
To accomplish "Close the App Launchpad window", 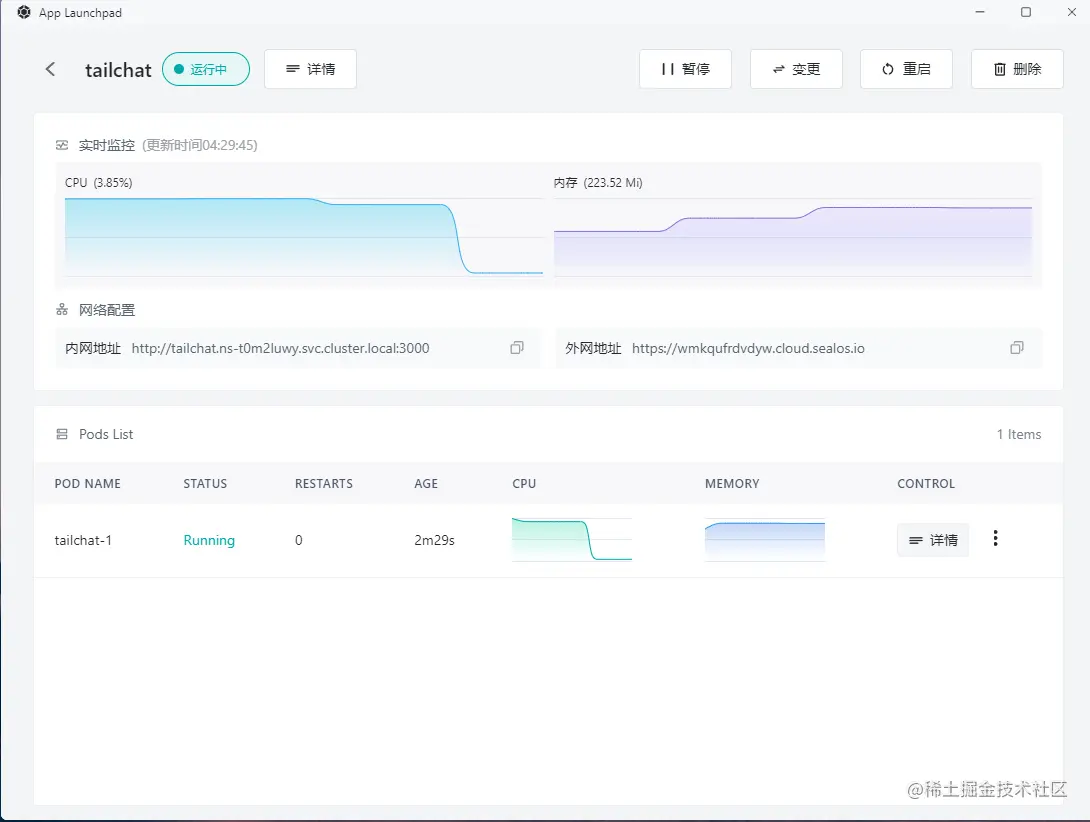I will coord(1072,12).
